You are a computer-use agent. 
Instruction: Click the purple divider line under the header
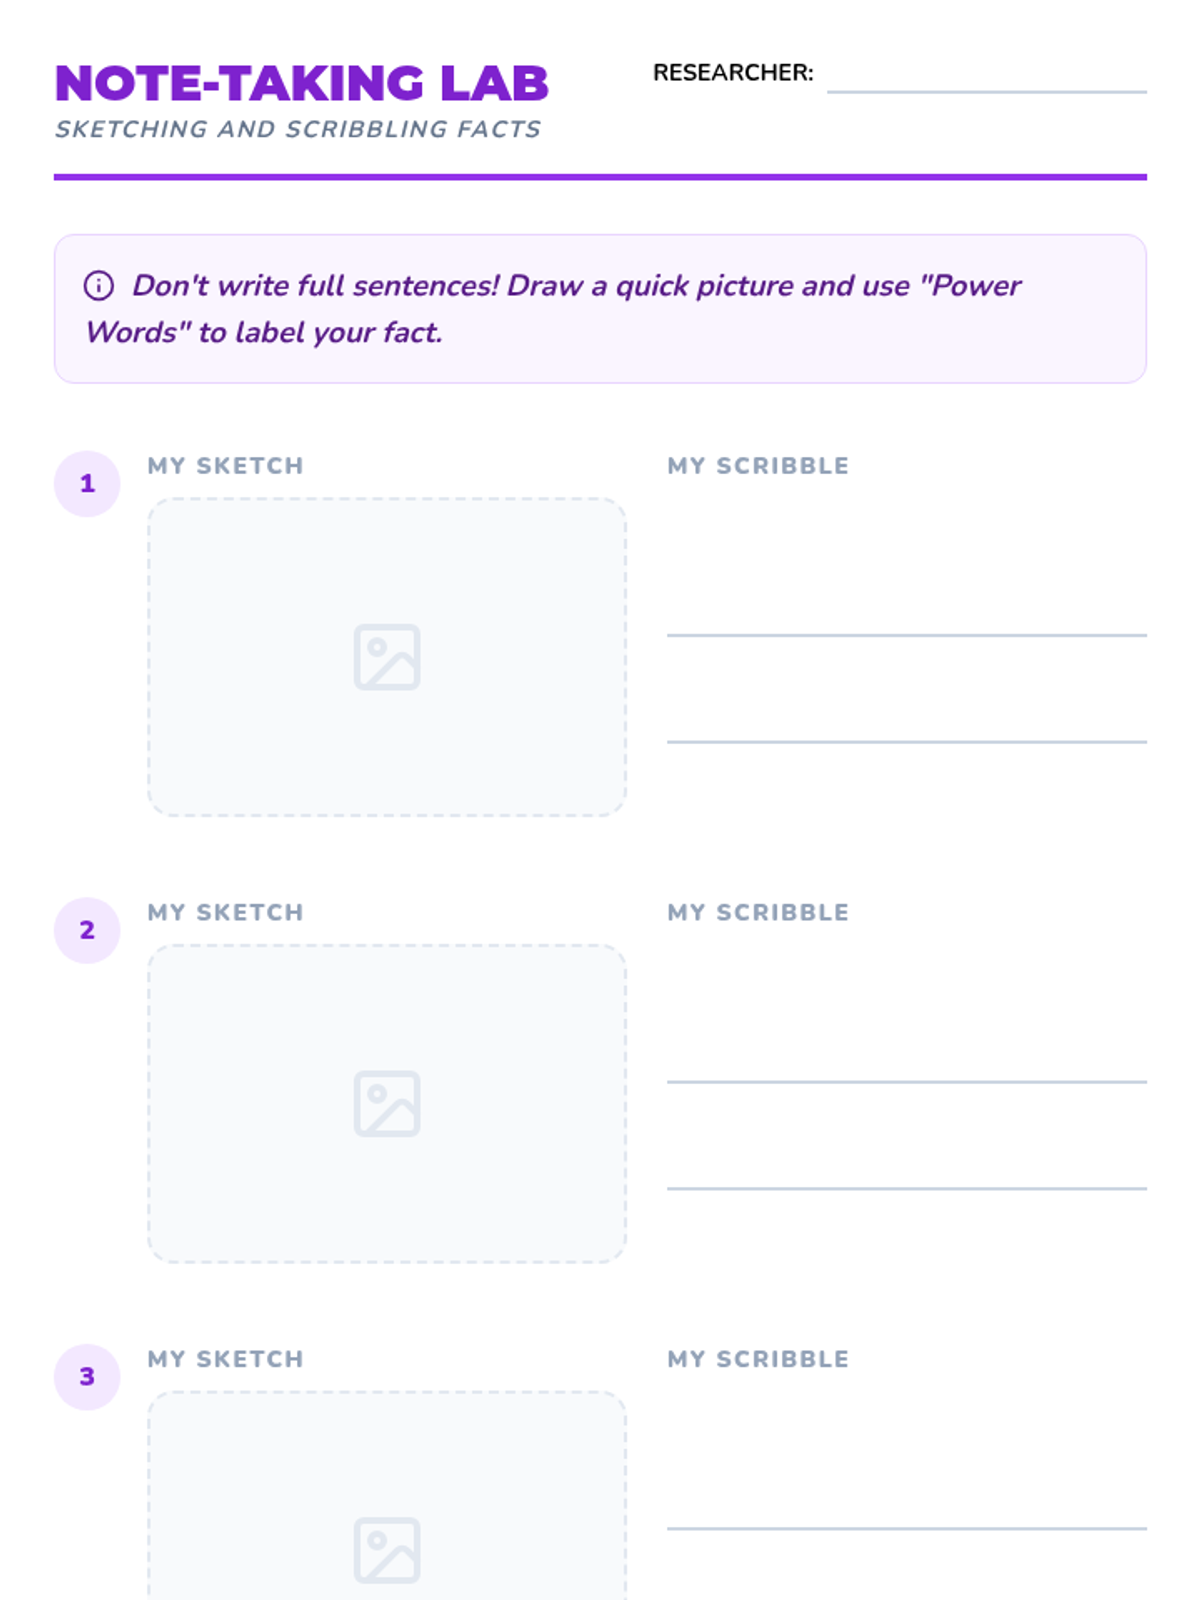[600, 177]
